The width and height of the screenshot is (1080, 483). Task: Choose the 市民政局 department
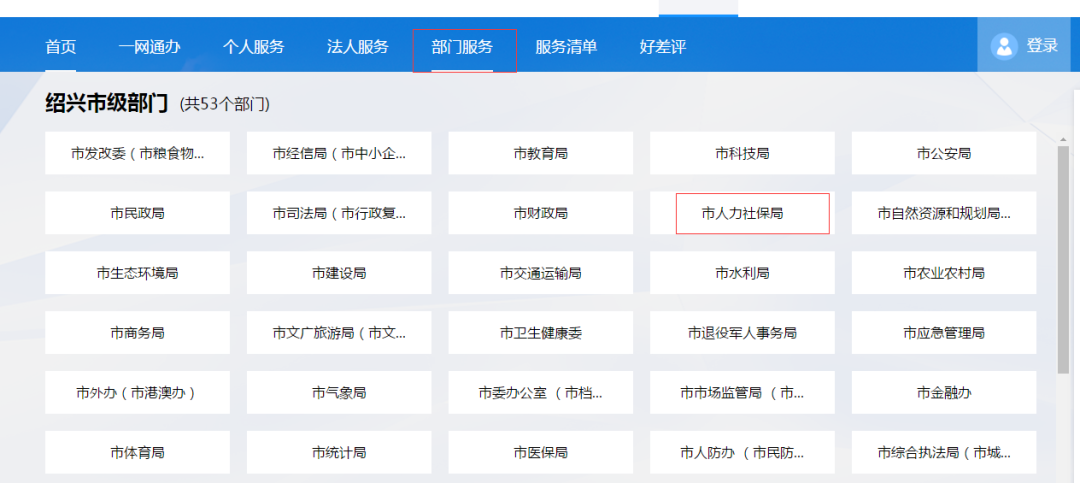pyautogui.click(x=138, y=213)
